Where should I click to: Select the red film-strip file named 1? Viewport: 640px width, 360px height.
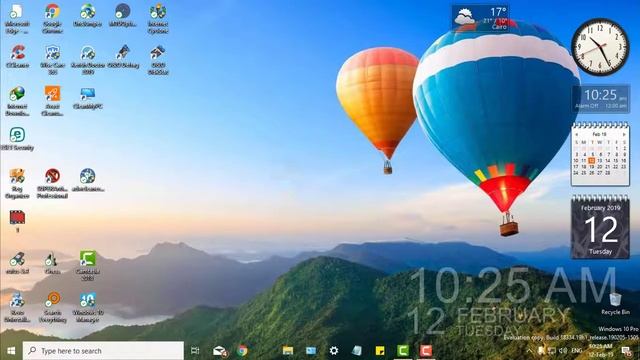point(17,221)
